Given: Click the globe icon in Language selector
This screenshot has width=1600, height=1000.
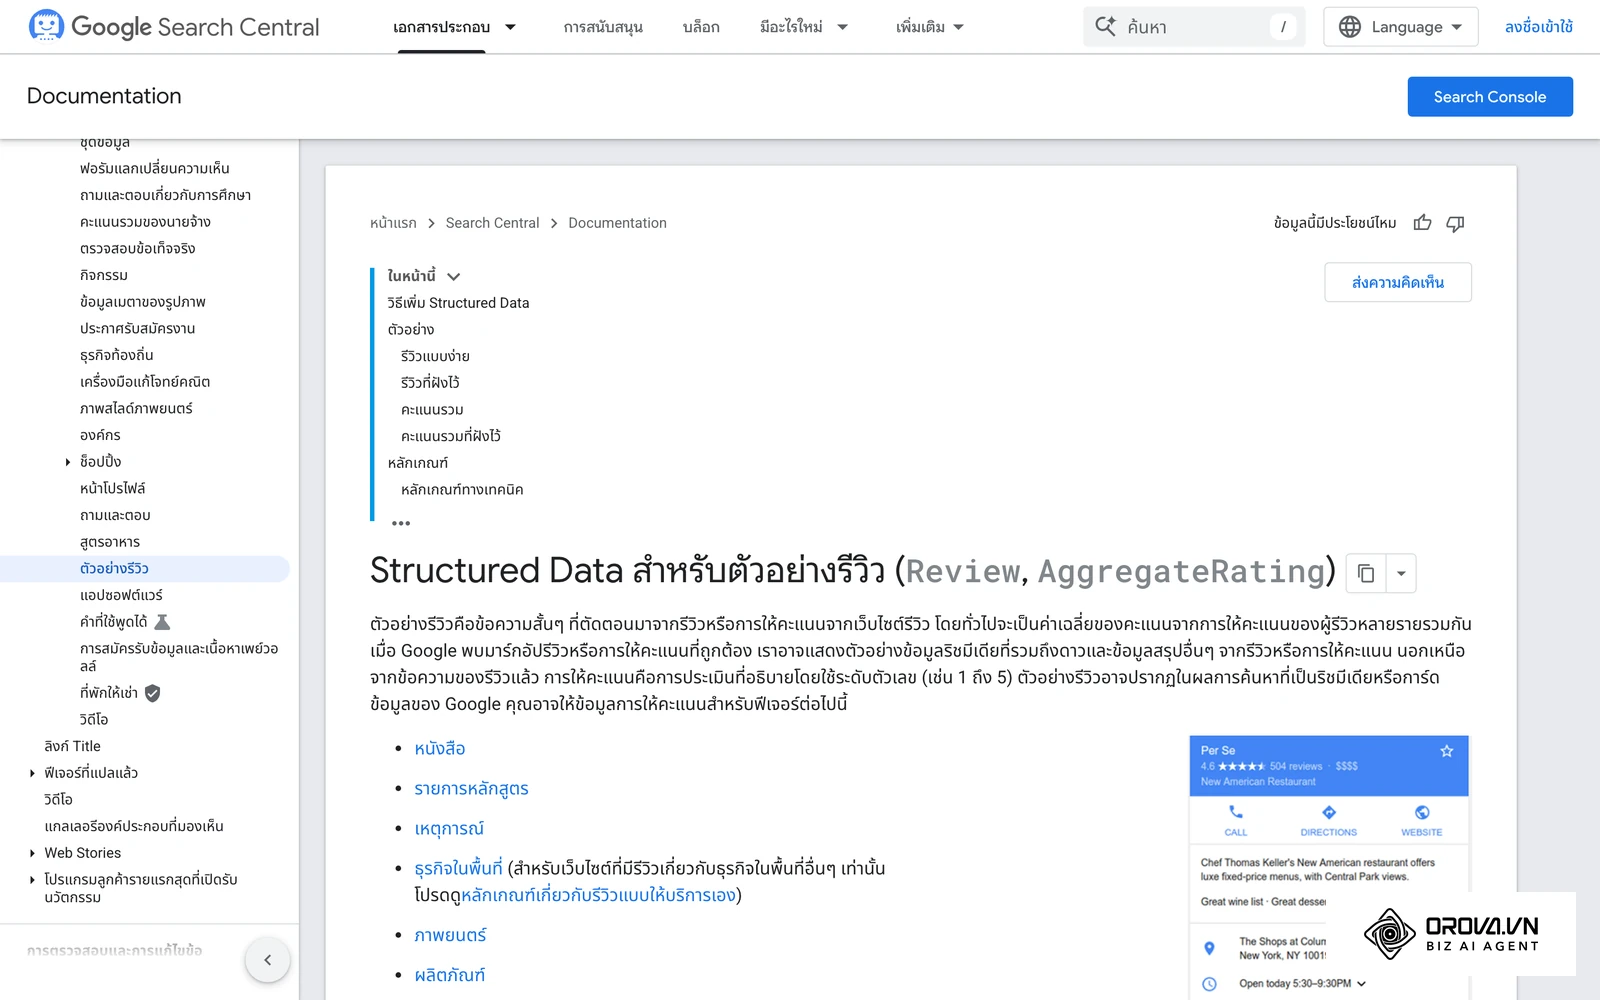Looking at the screenshot, I should pos(1350,27).
